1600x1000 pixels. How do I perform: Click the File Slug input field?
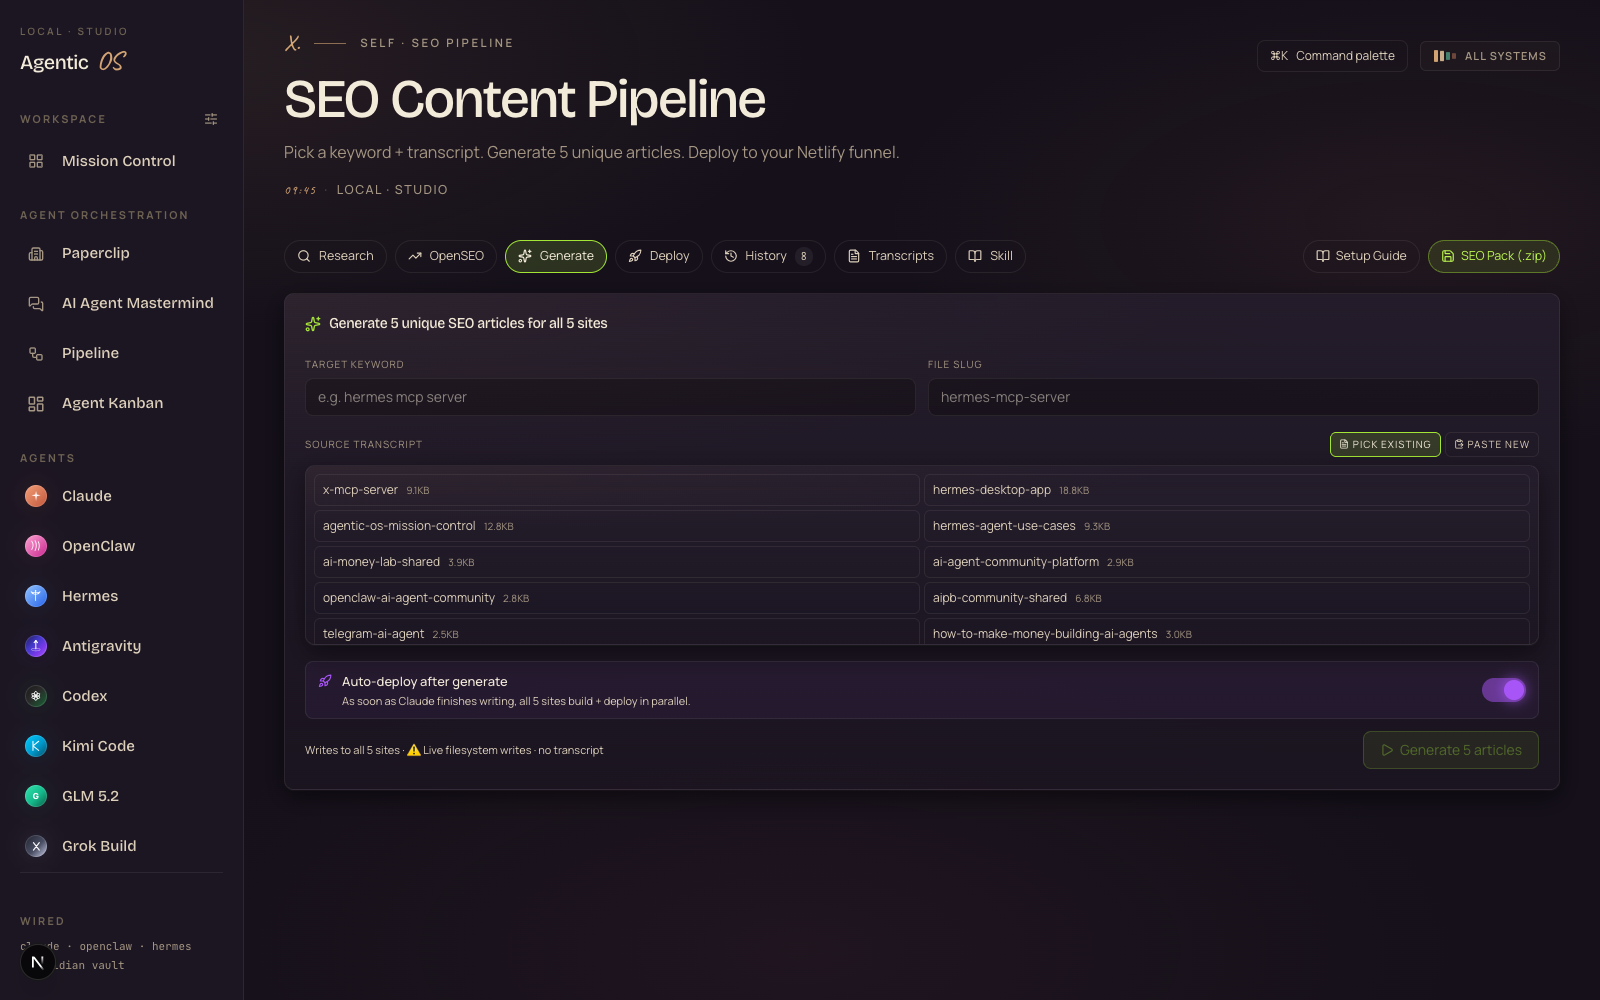[x=1233, y=397]
